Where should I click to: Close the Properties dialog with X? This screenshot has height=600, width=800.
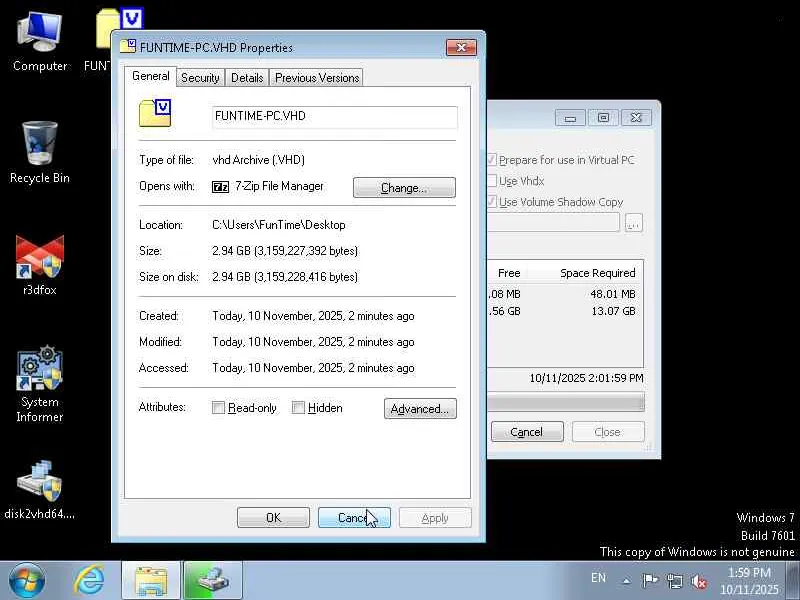461,47
